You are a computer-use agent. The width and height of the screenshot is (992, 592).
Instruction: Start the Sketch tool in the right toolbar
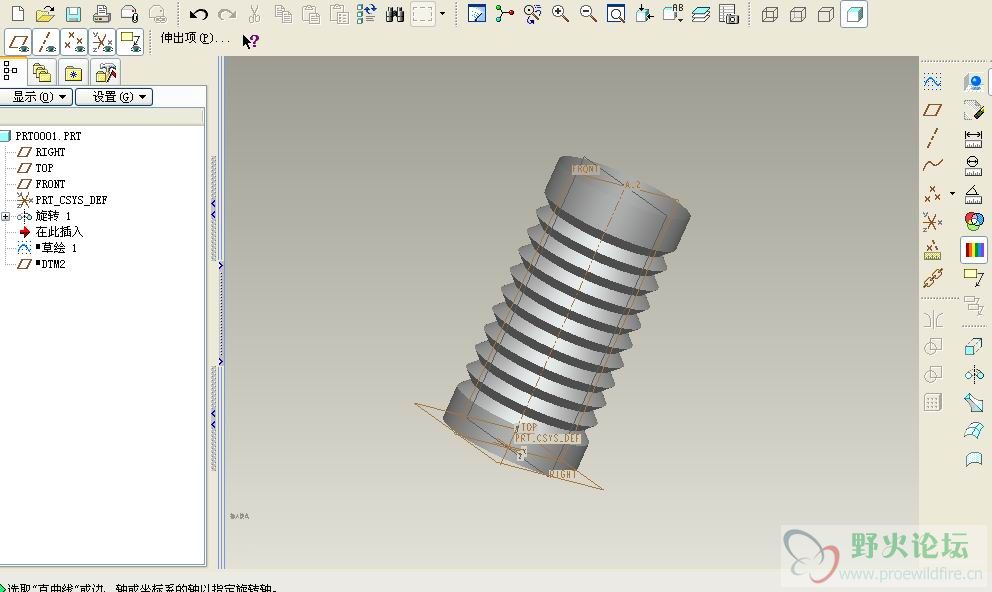click(x=933, y=82)
